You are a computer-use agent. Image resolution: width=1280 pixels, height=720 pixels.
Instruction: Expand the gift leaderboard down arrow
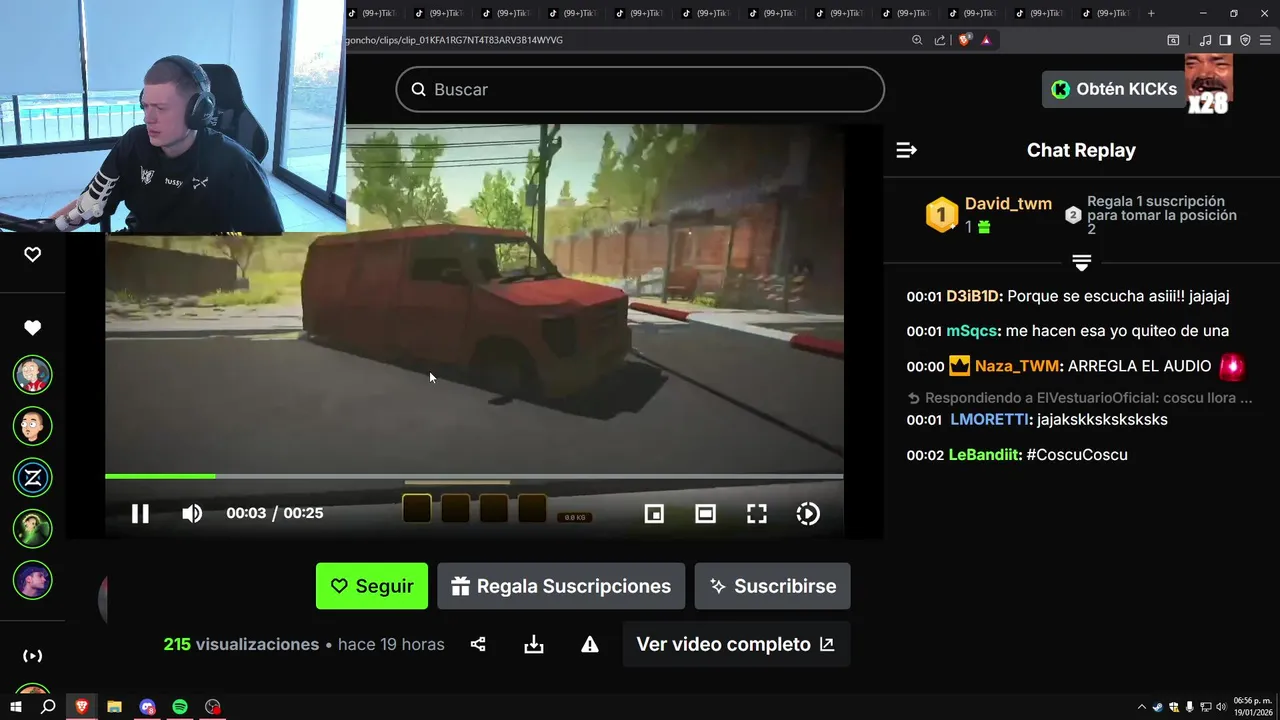click(x=1081, y=262)
